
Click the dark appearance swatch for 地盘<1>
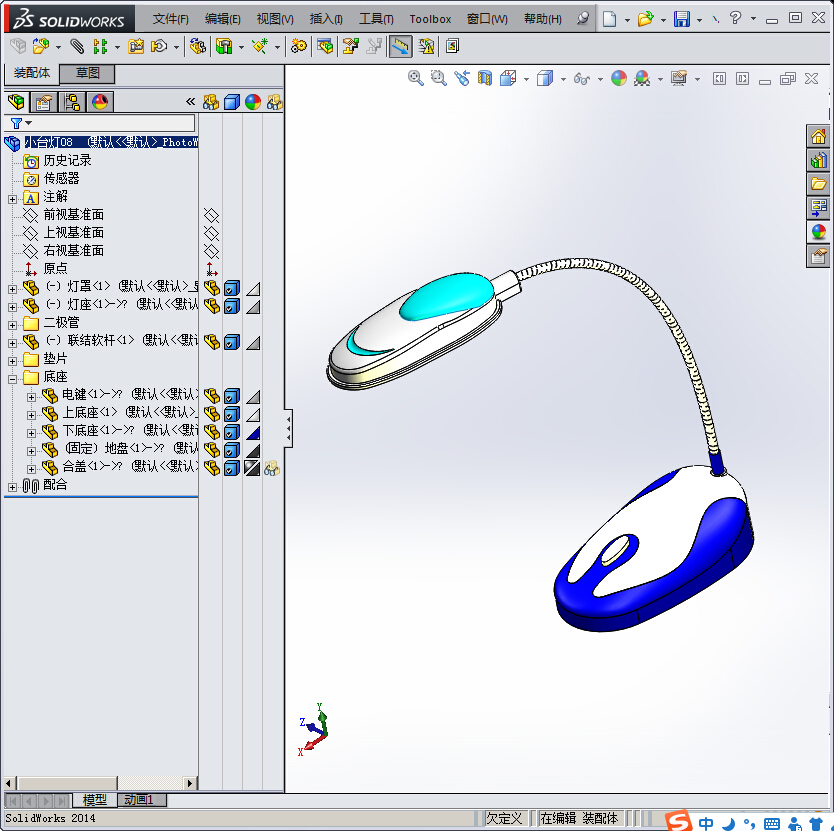(x=253, y=451)
